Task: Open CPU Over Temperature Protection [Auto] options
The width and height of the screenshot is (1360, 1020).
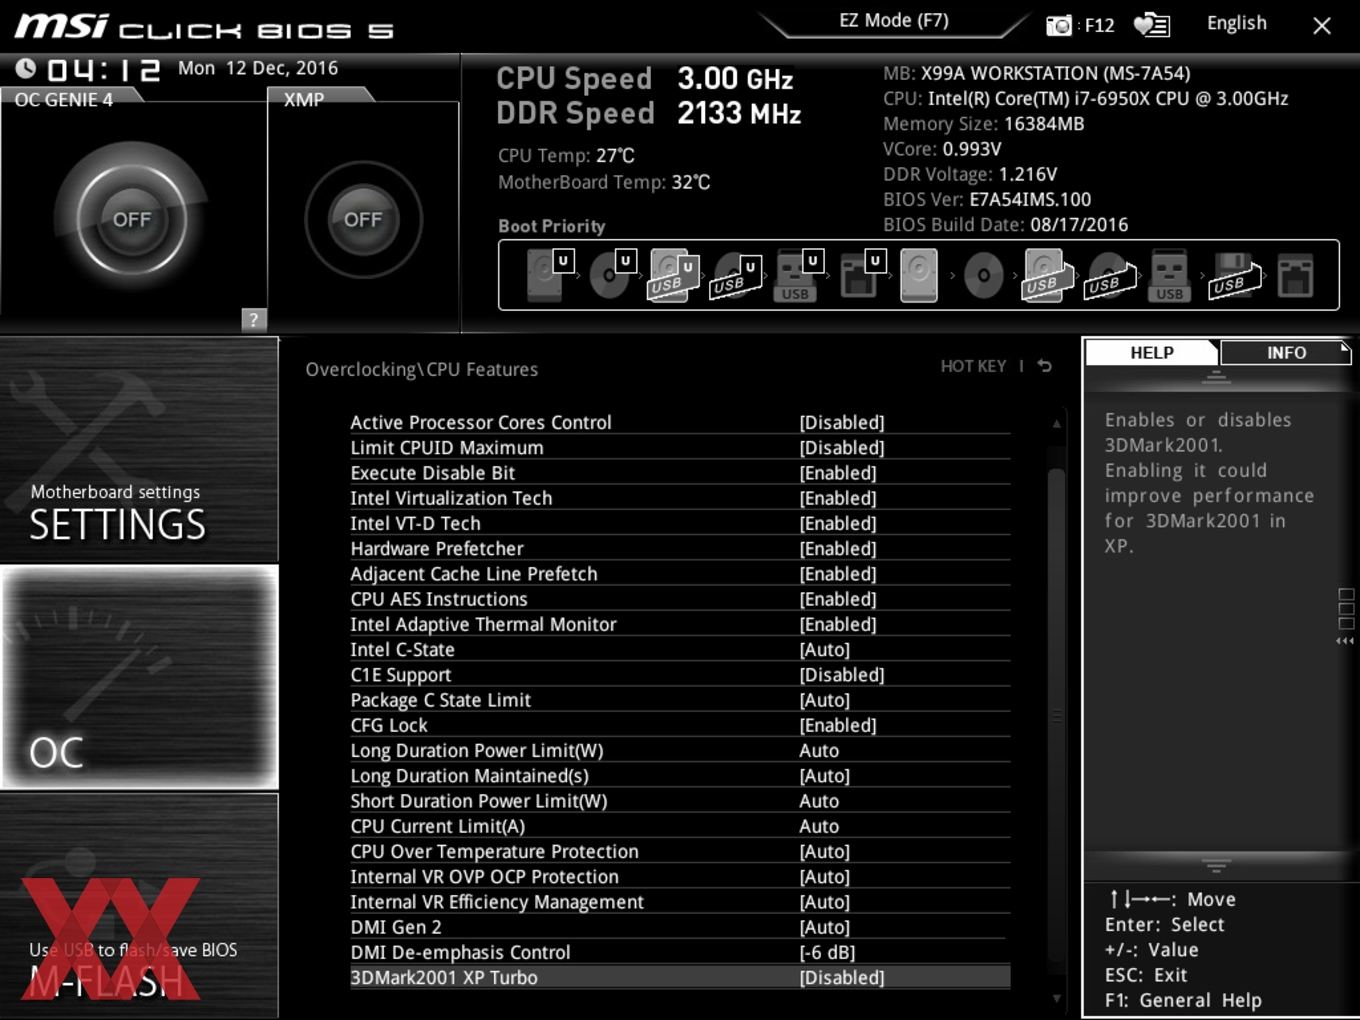Action: pos(825,852)
